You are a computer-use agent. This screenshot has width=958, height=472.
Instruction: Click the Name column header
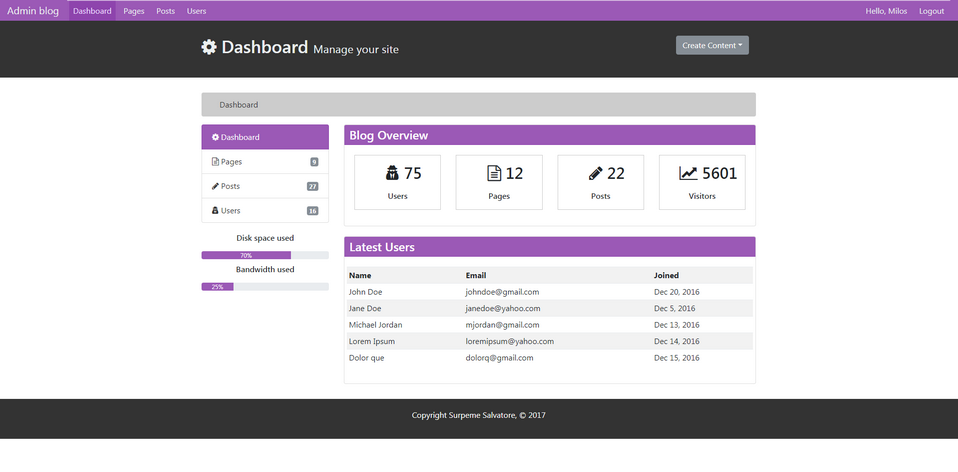pos(360,275)
